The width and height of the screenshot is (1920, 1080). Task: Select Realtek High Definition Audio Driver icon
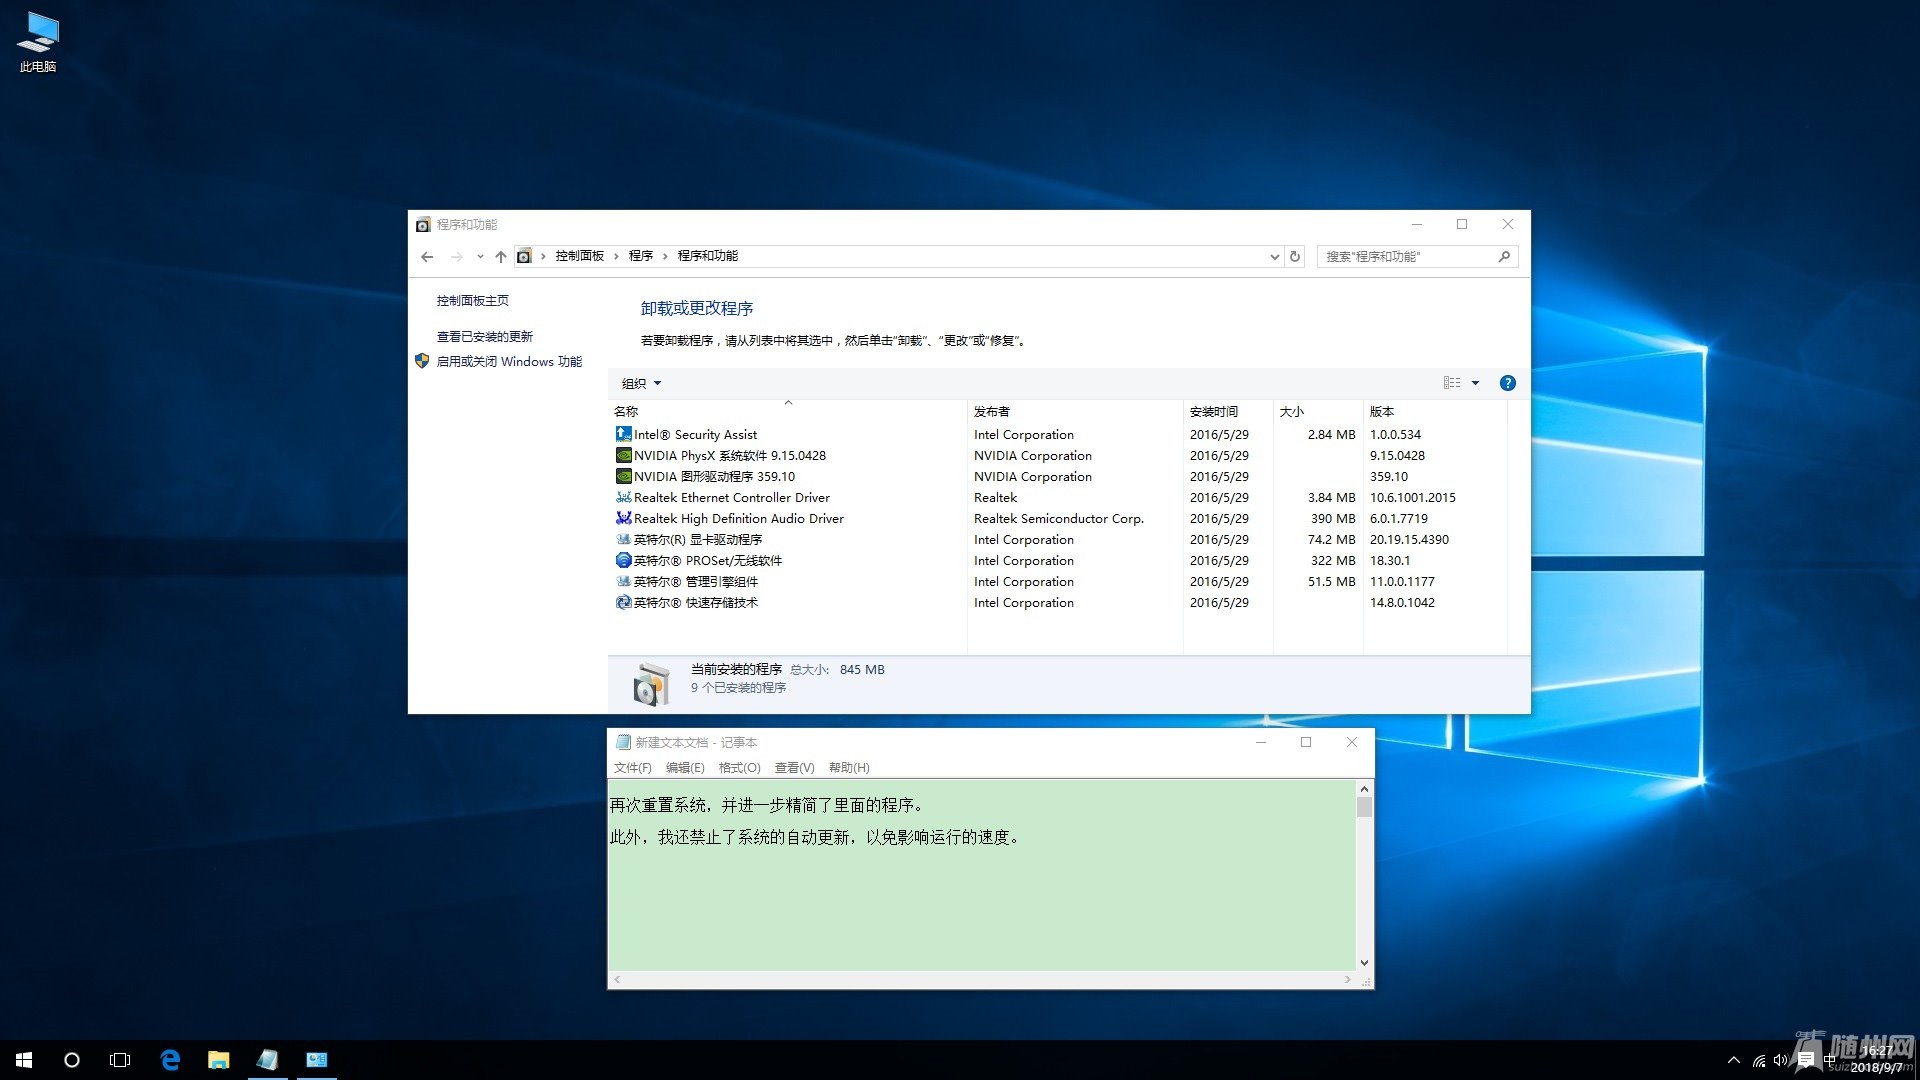point(623,518)
